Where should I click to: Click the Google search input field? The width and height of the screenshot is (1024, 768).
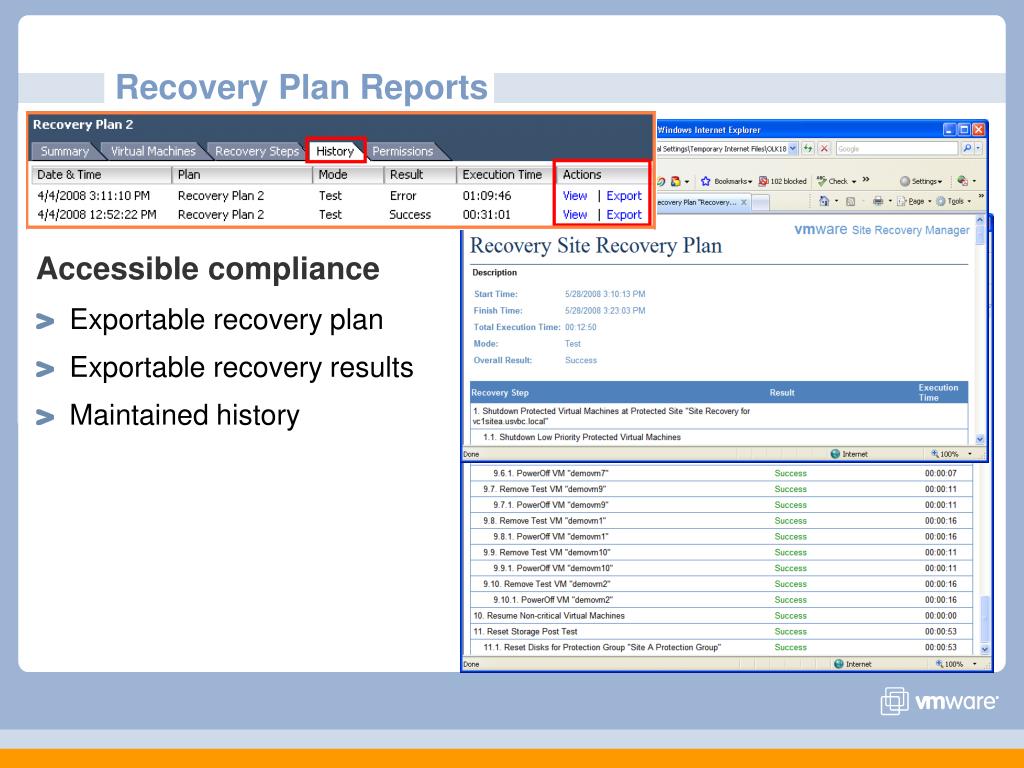896,148
